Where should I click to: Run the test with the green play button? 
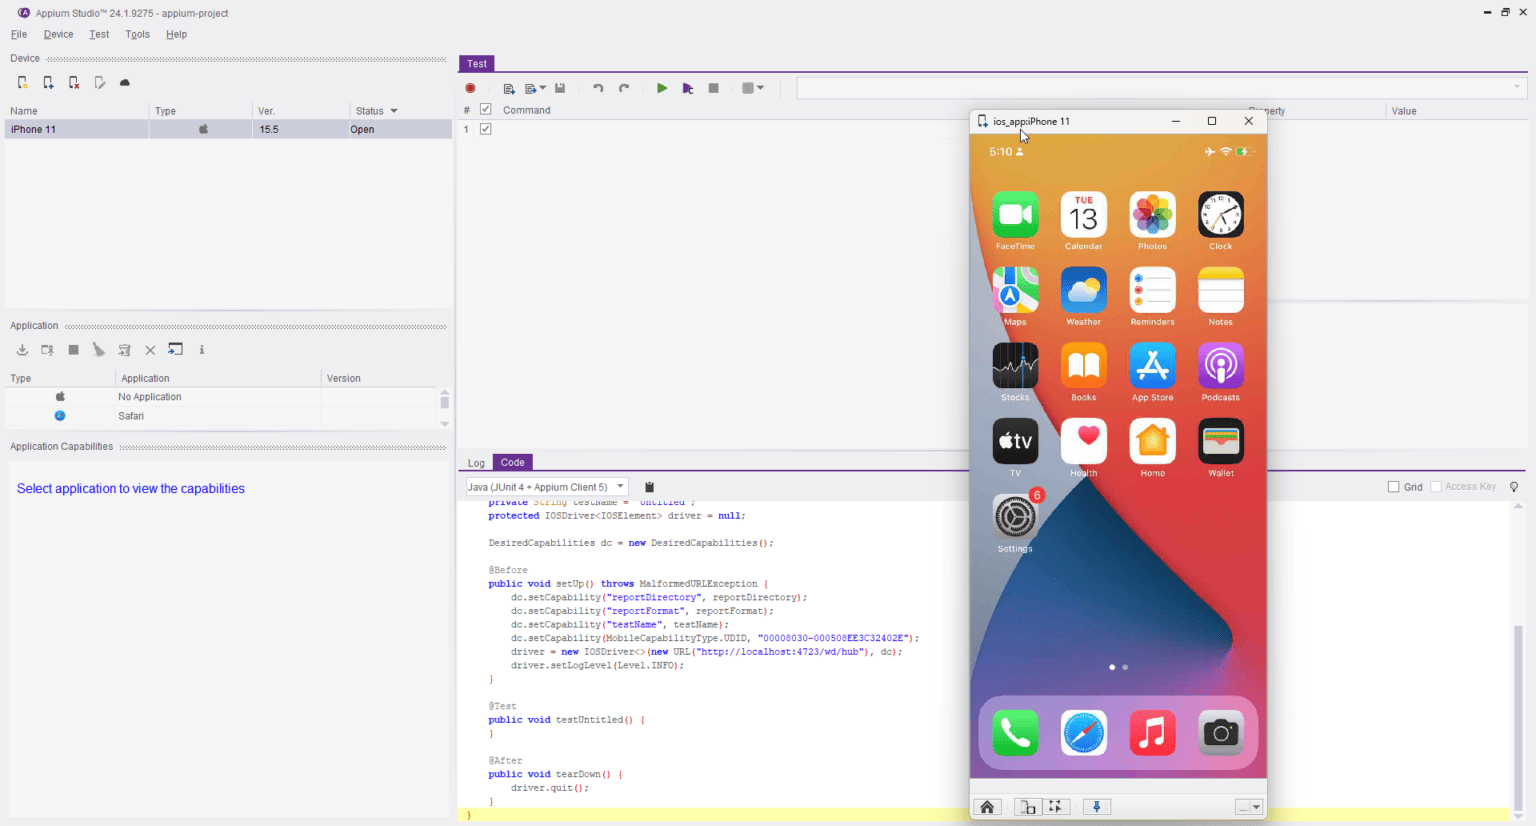pyautogui.click(x=662, y=88)
